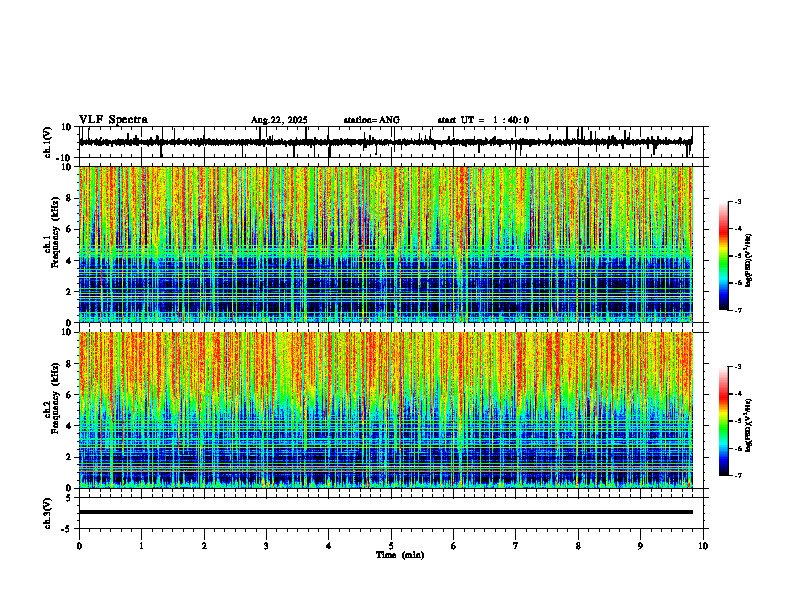Click the "4" kHz tick on ch.2 frequency axis
Image resolution: width=792 pixels, height=612 pixels.
(69, 426)
